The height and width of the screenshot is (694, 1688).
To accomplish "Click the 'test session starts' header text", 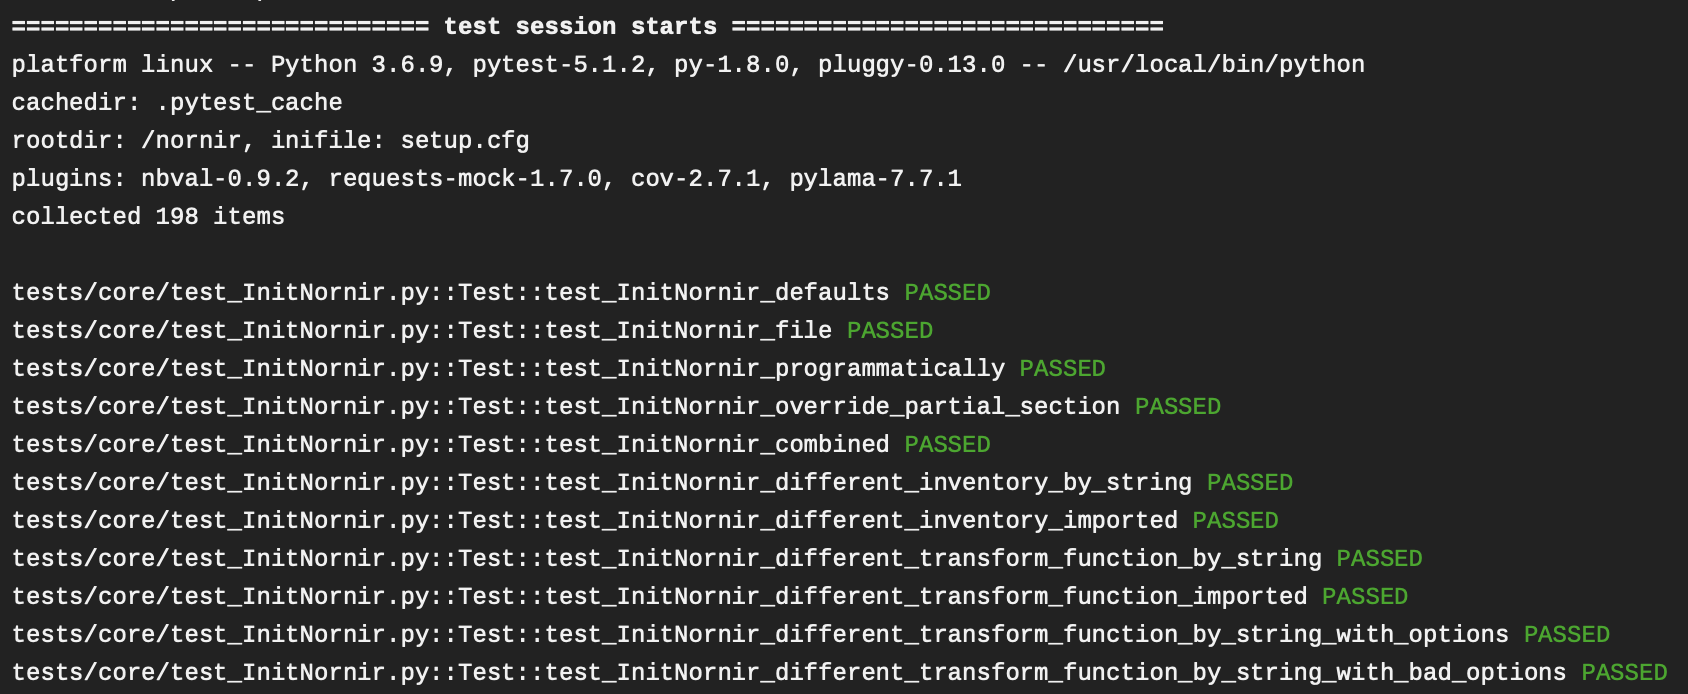I will [580, 26].
